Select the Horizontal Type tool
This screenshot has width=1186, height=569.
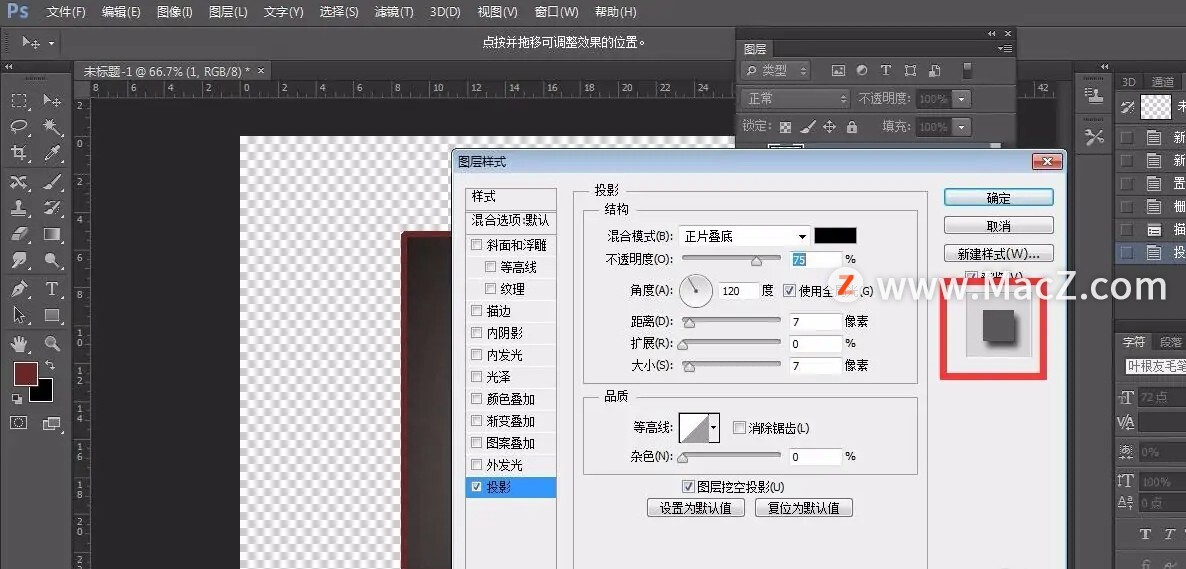pyautogui.click(x=52, y=289)
